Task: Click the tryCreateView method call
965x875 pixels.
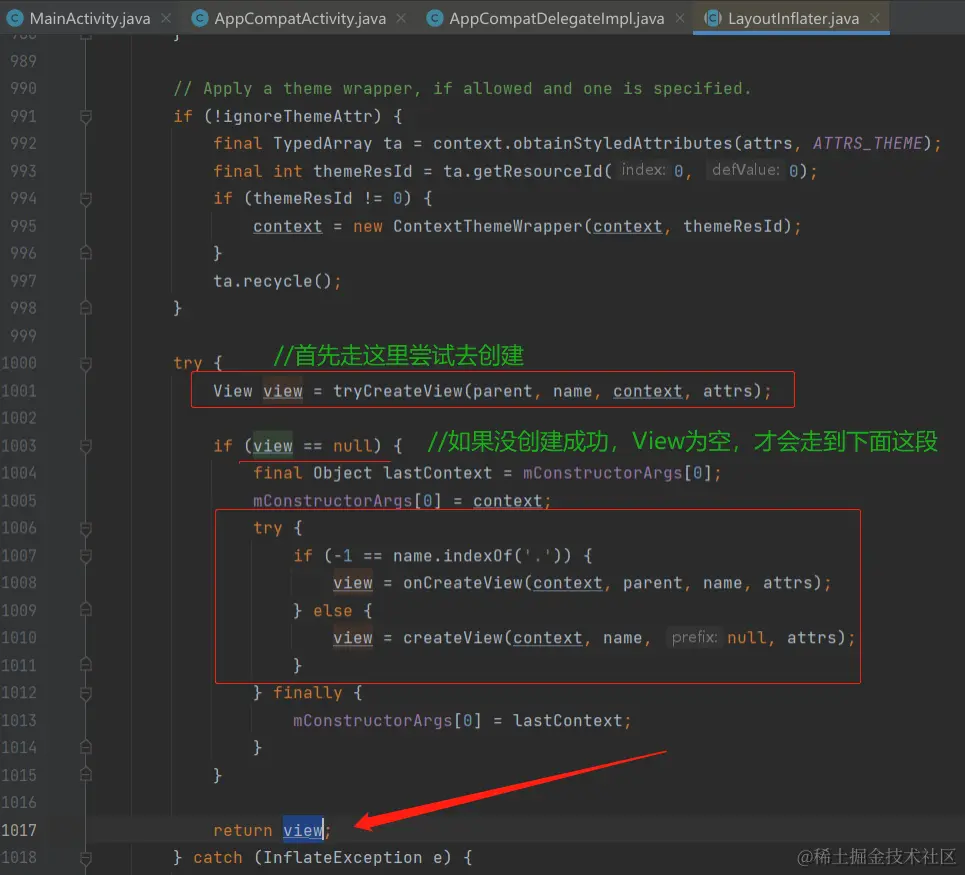Action: pos(398,391)
